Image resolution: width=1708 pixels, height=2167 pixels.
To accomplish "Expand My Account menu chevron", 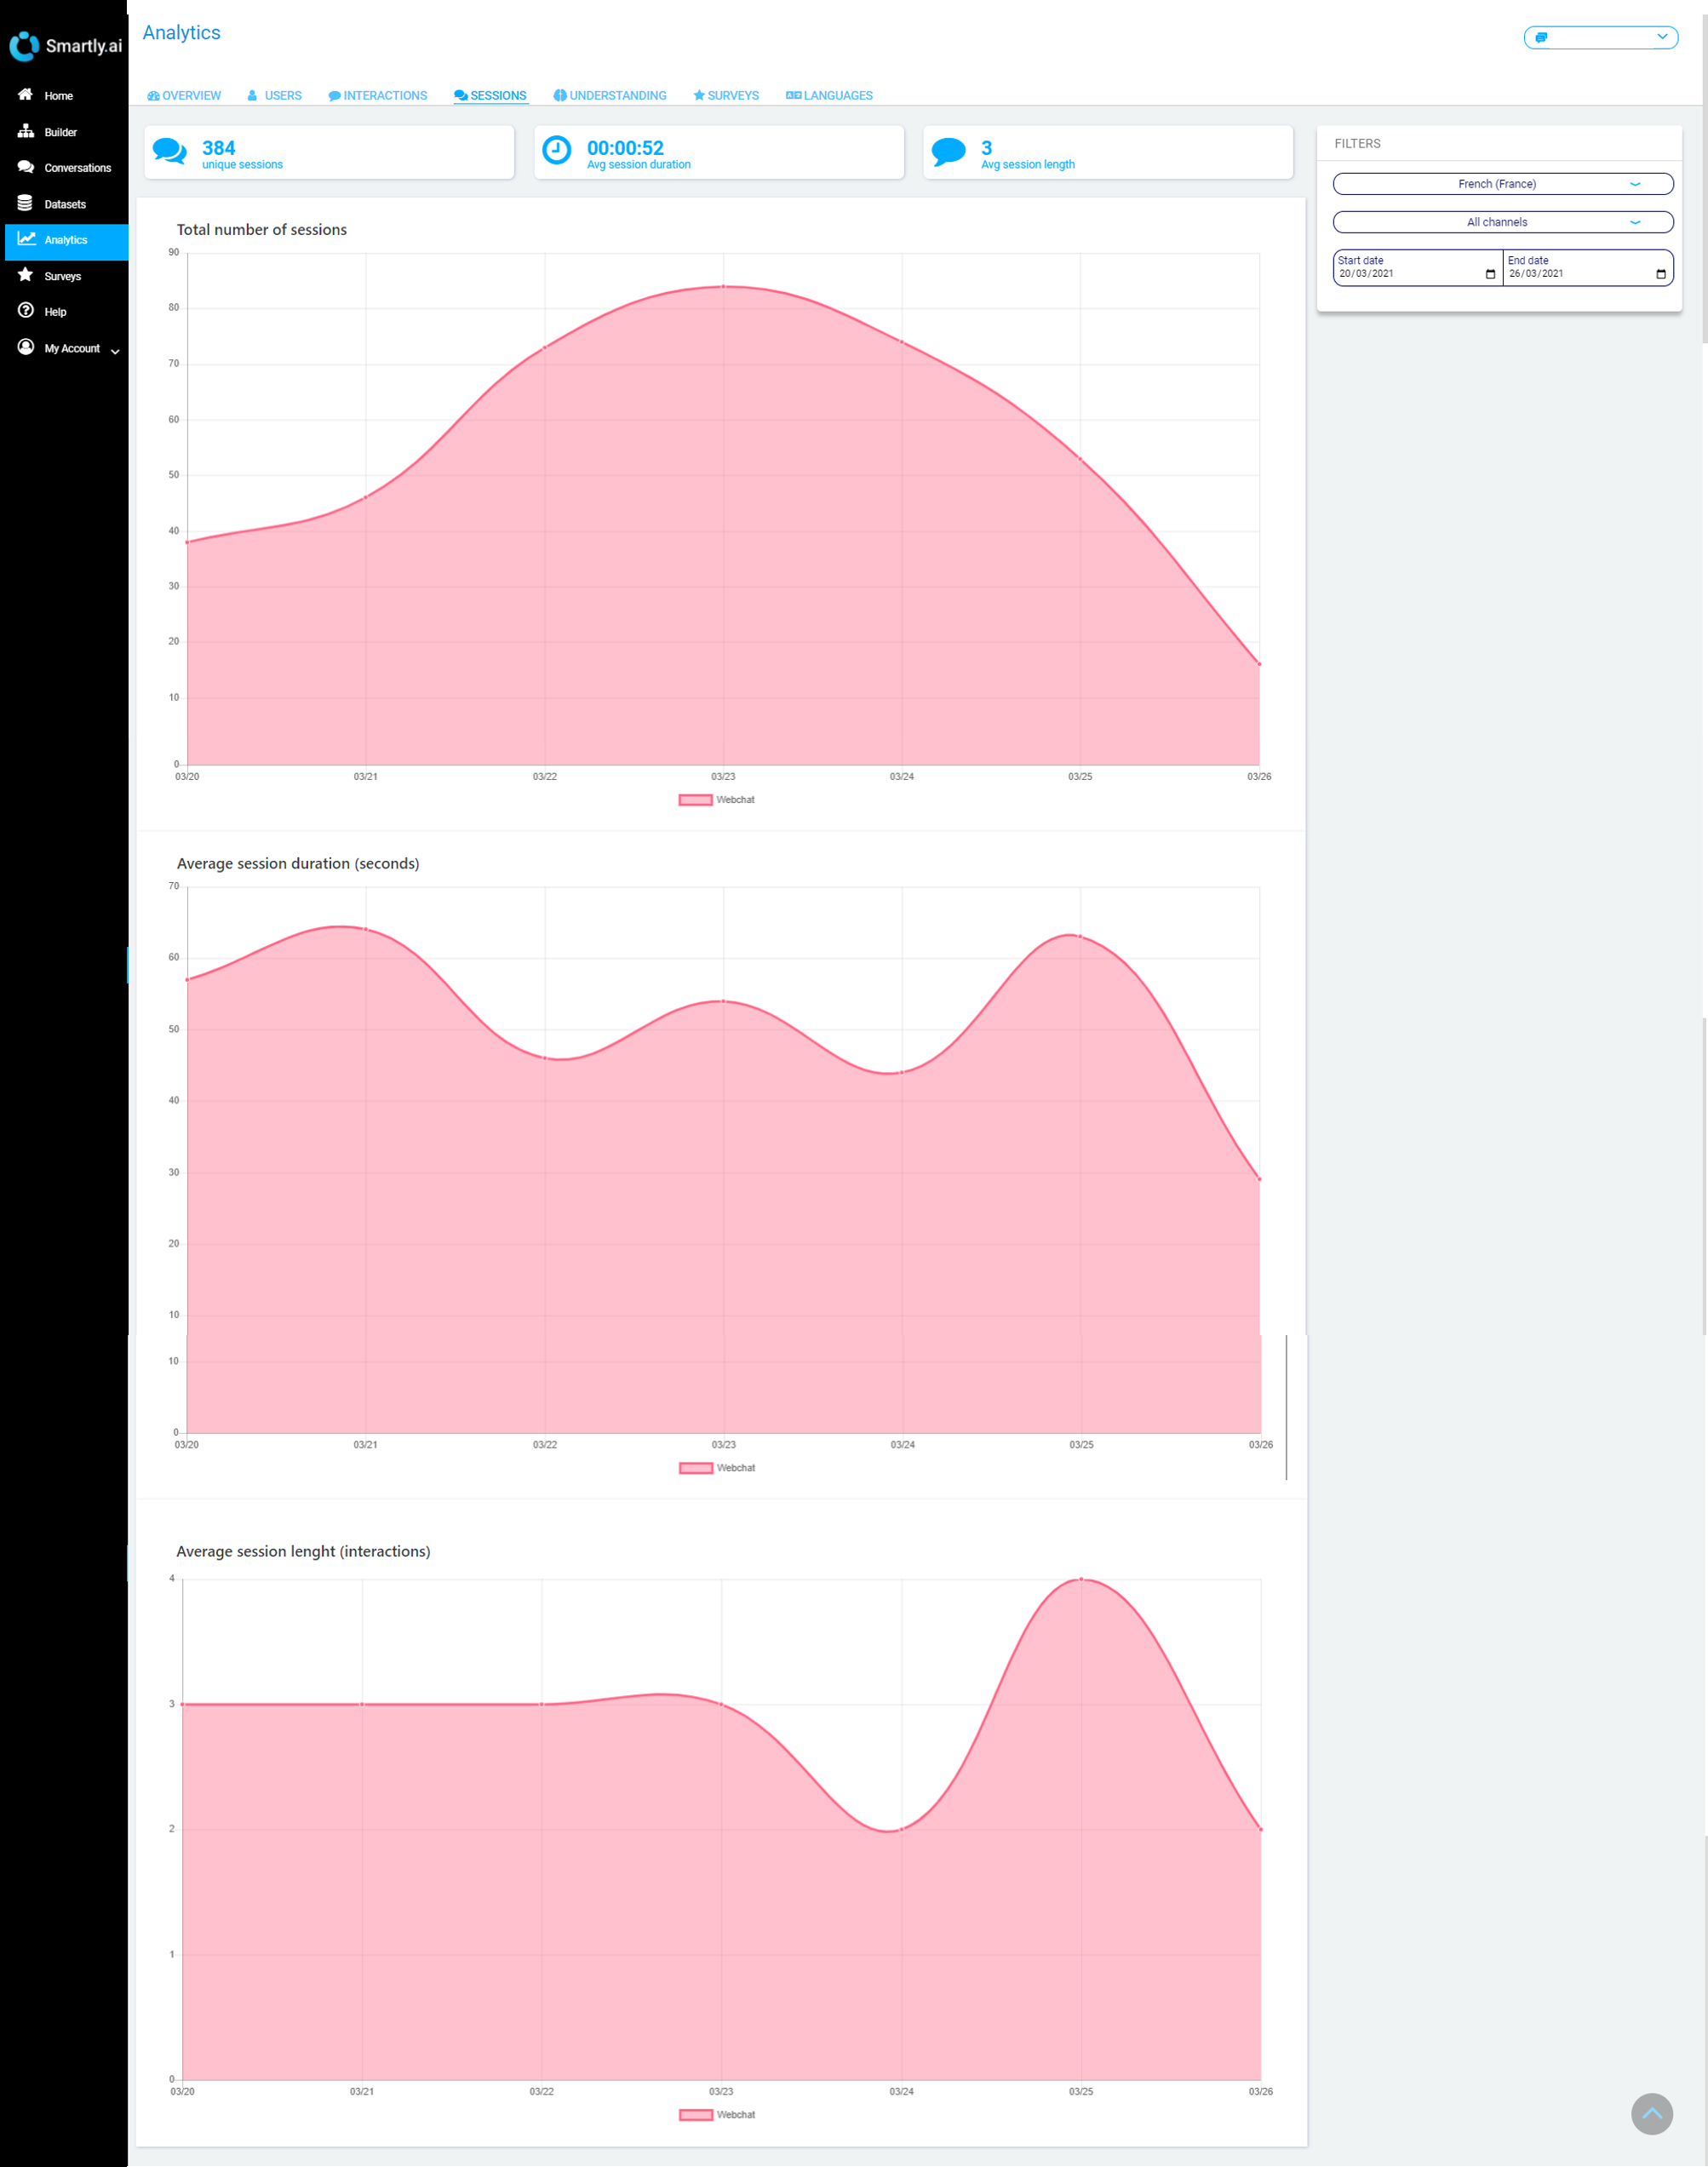I will coord(115,350).
